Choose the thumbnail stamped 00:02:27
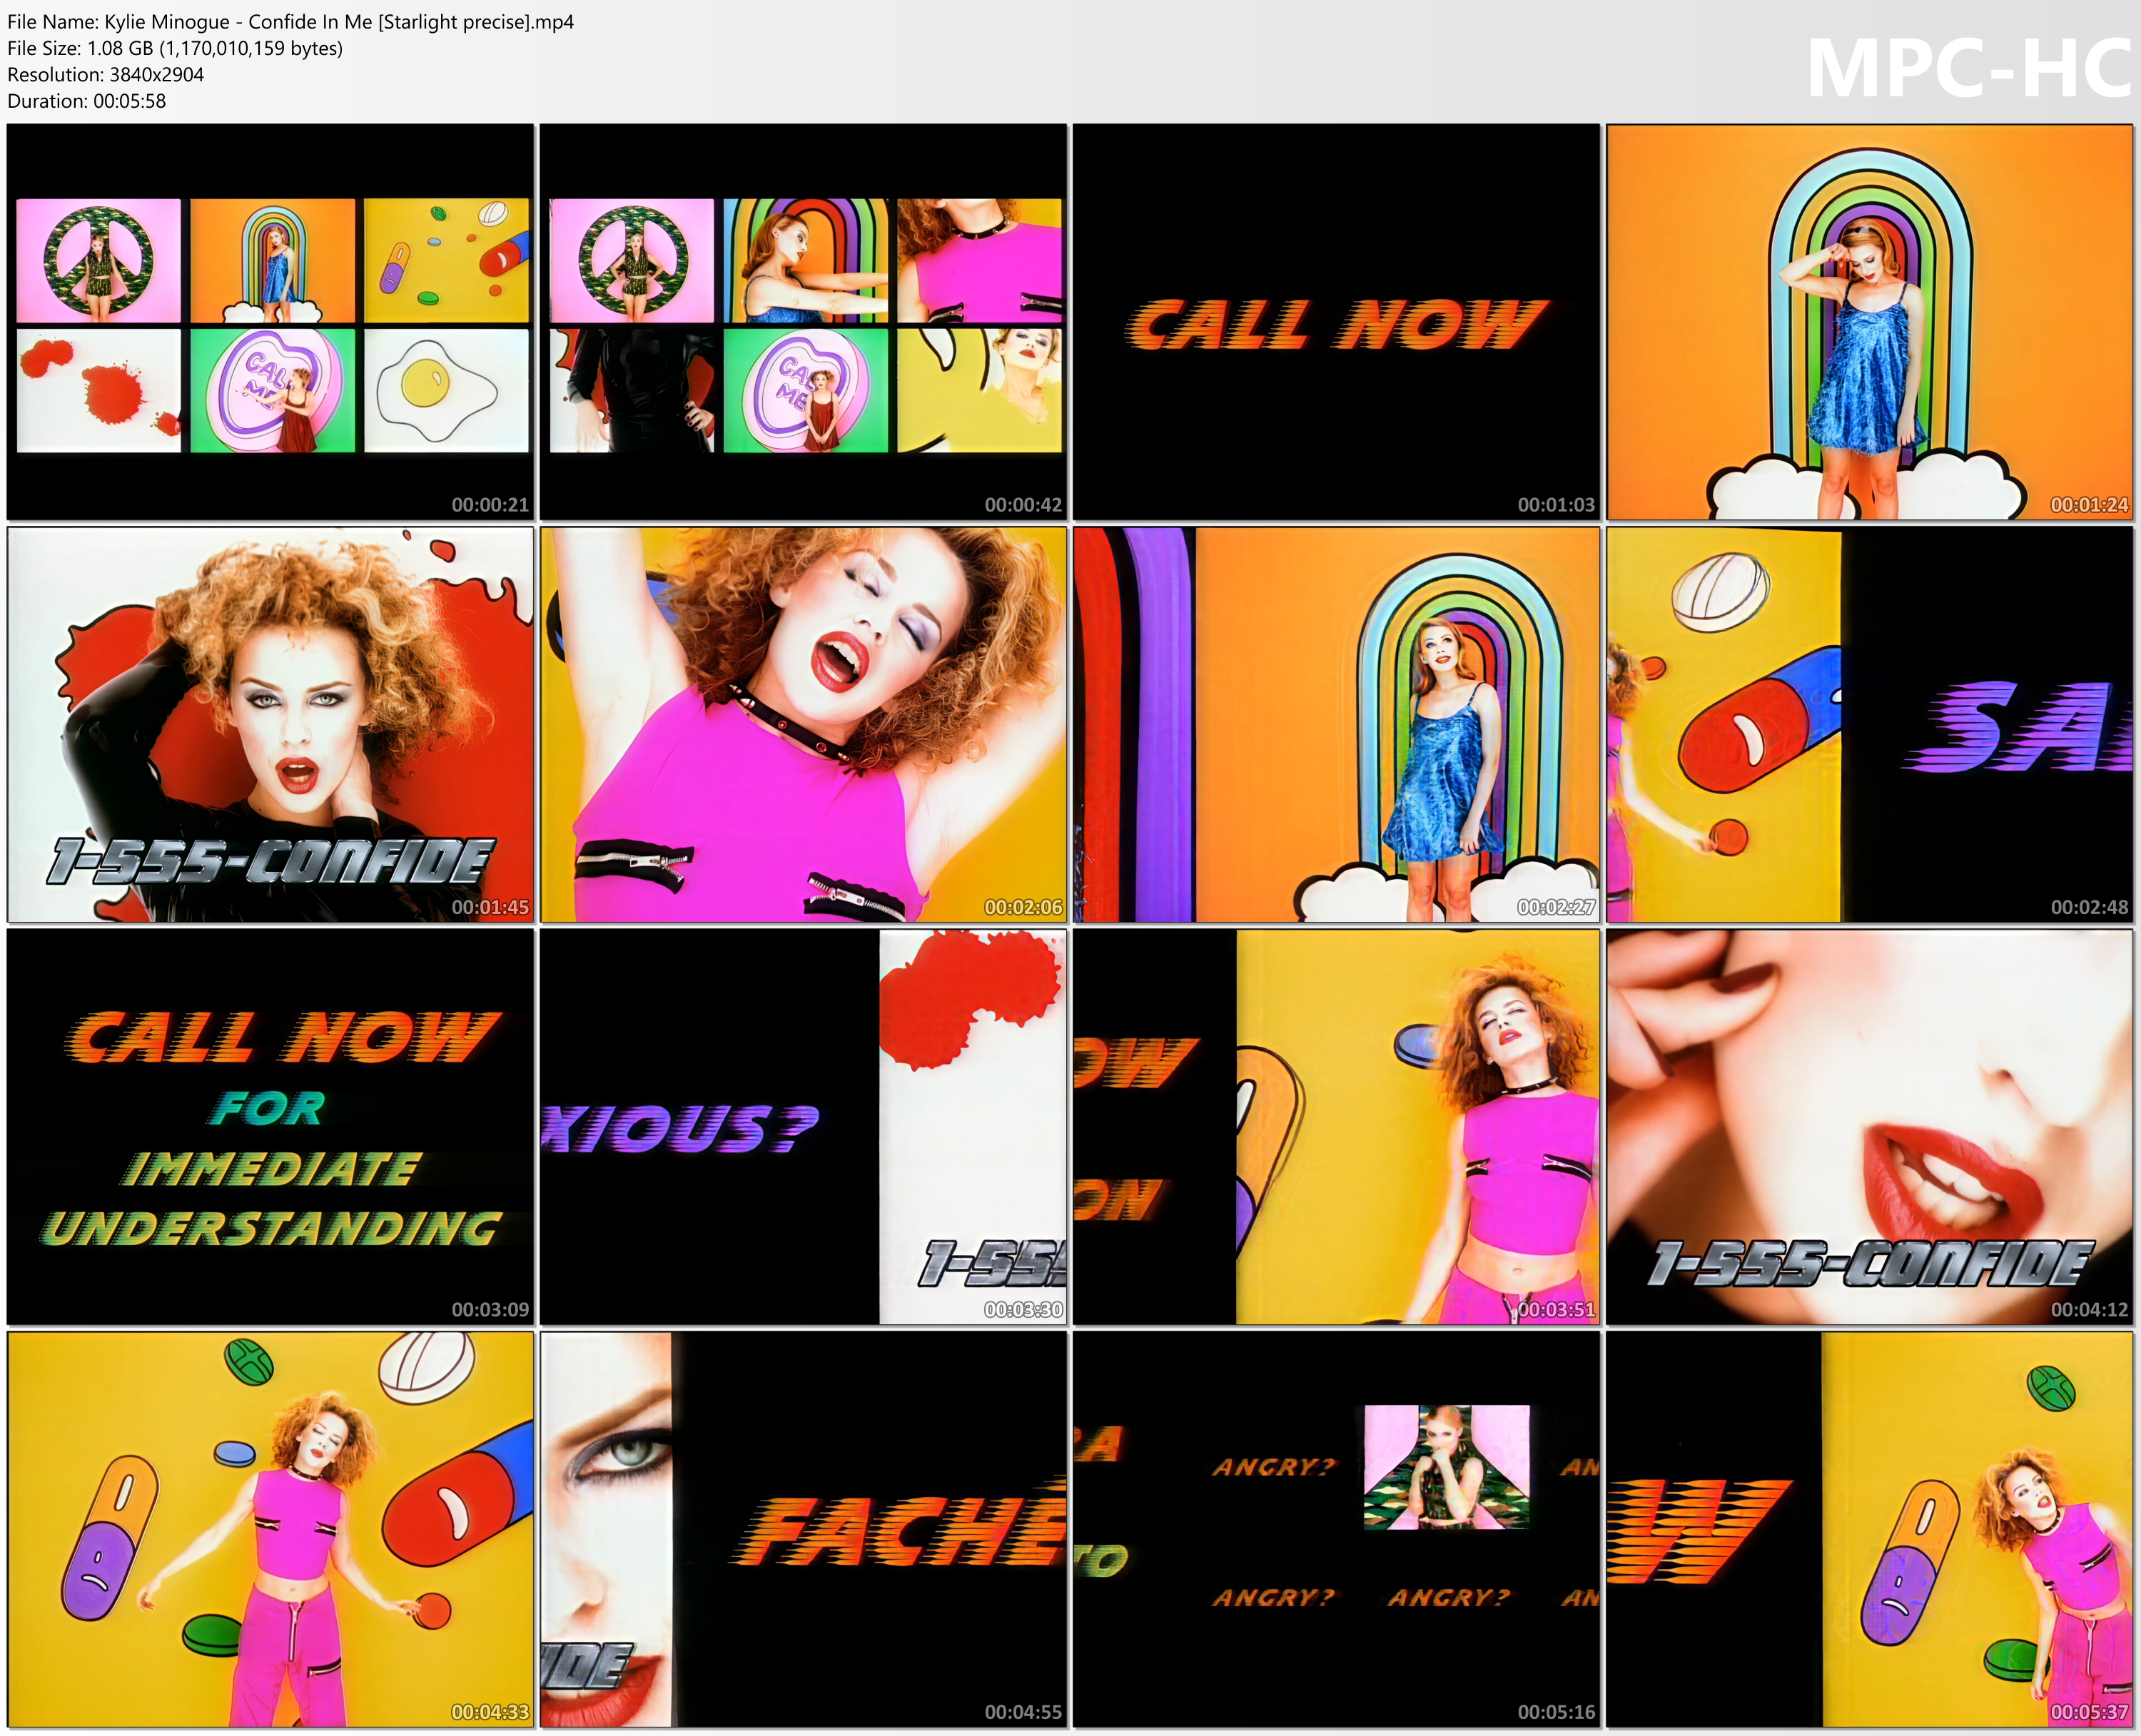This screenshot has height=1736, width=2141. 1336,724
